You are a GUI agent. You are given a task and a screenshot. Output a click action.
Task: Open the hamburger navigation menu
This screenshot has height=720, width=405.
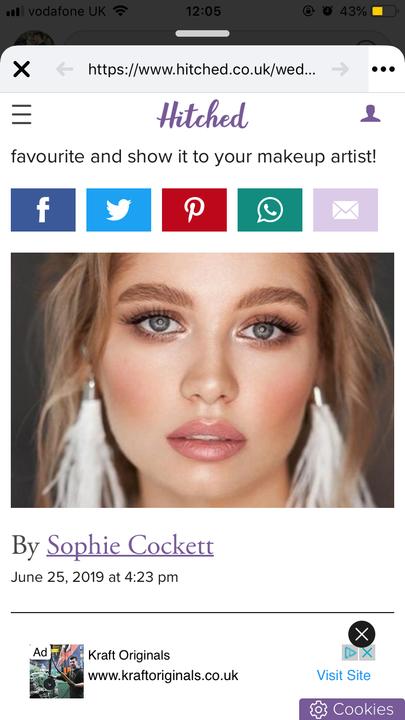(x=22, y=114)
